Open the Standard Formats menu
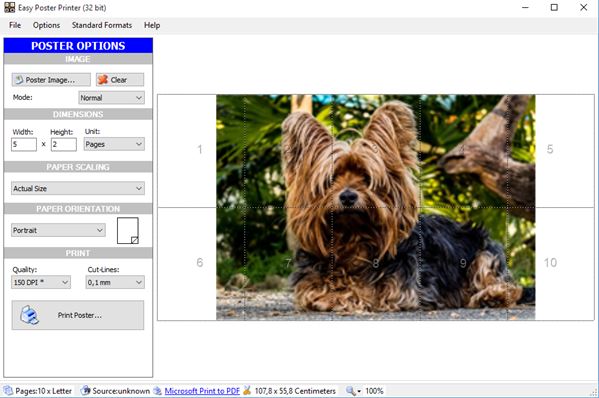Image resolution: width=599 pixels, height=398 pixels. pyautogui.click(x=102, y=25)
